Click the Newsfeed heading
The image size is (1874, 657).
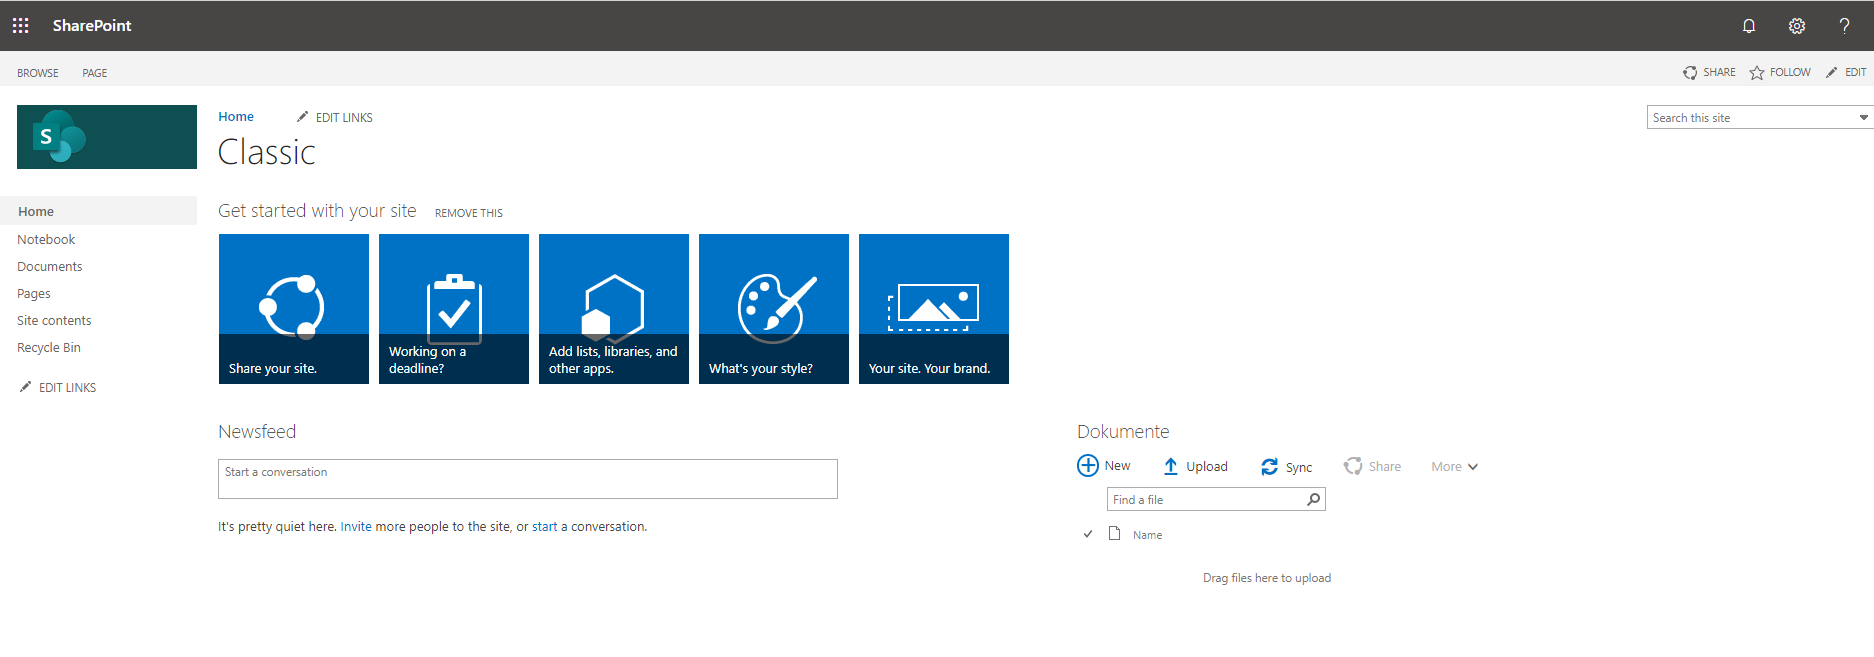(257, 432)
